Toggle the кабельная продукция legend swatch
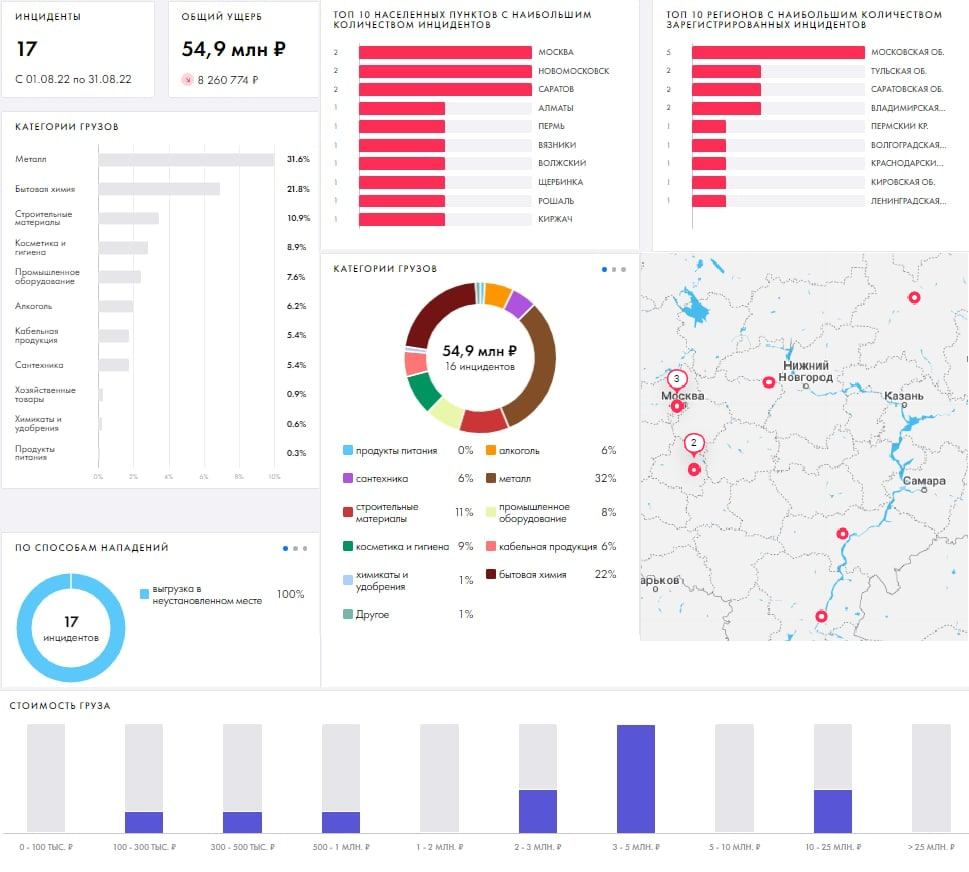 point(491,546)
